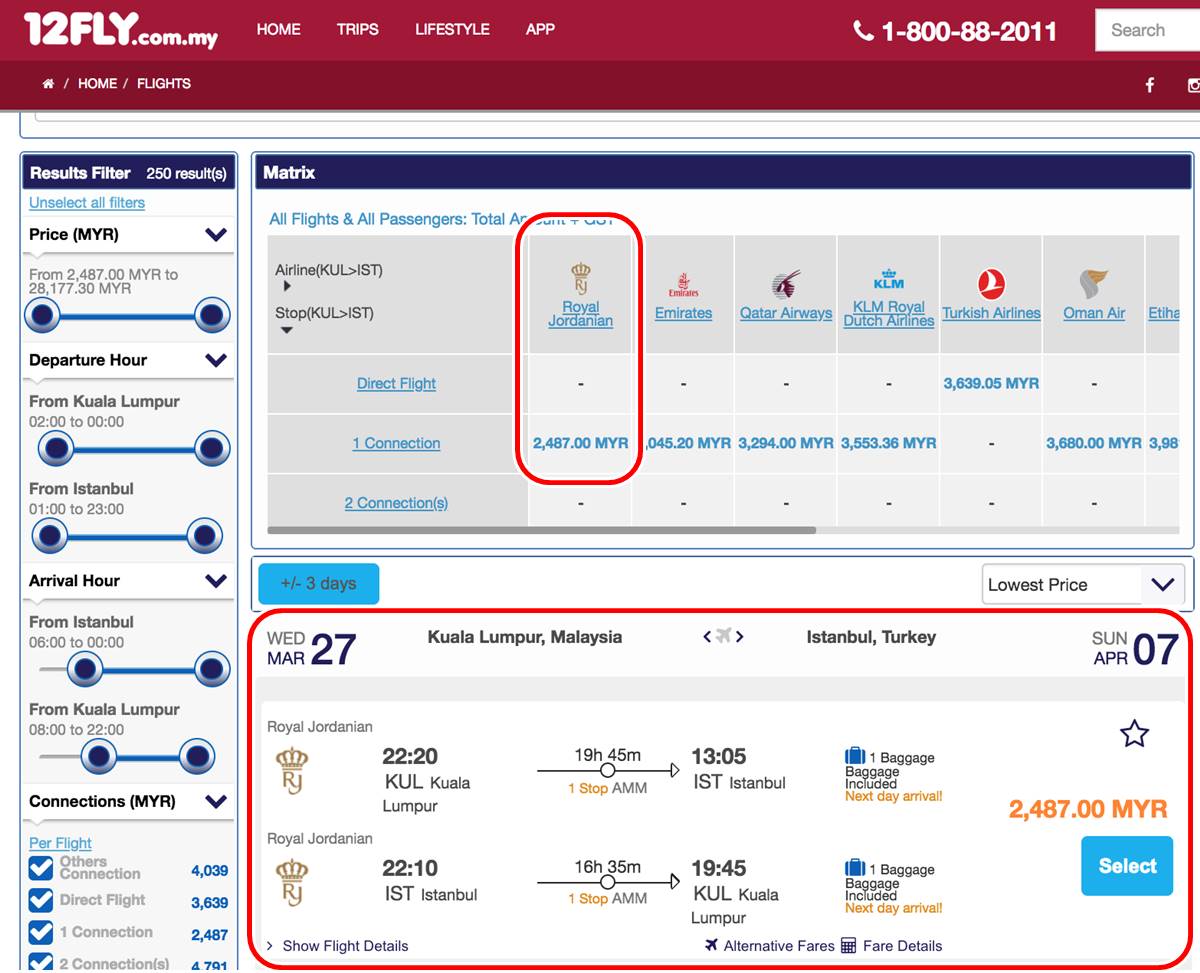Click the Per Flight link

(x=60, y=843)
